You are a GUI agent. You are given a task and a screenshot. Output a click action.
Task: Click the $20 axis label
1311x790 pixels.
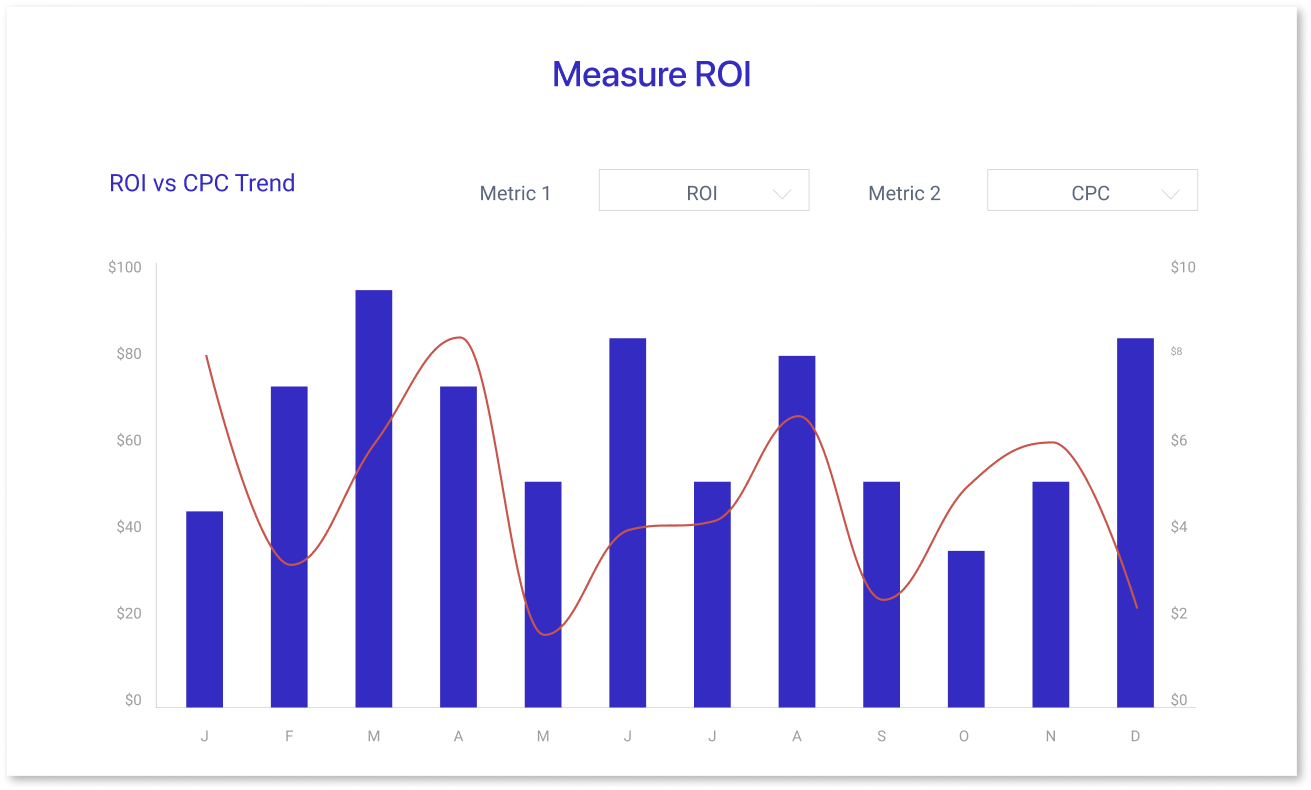pyautogui.click(x=128, y=613)
